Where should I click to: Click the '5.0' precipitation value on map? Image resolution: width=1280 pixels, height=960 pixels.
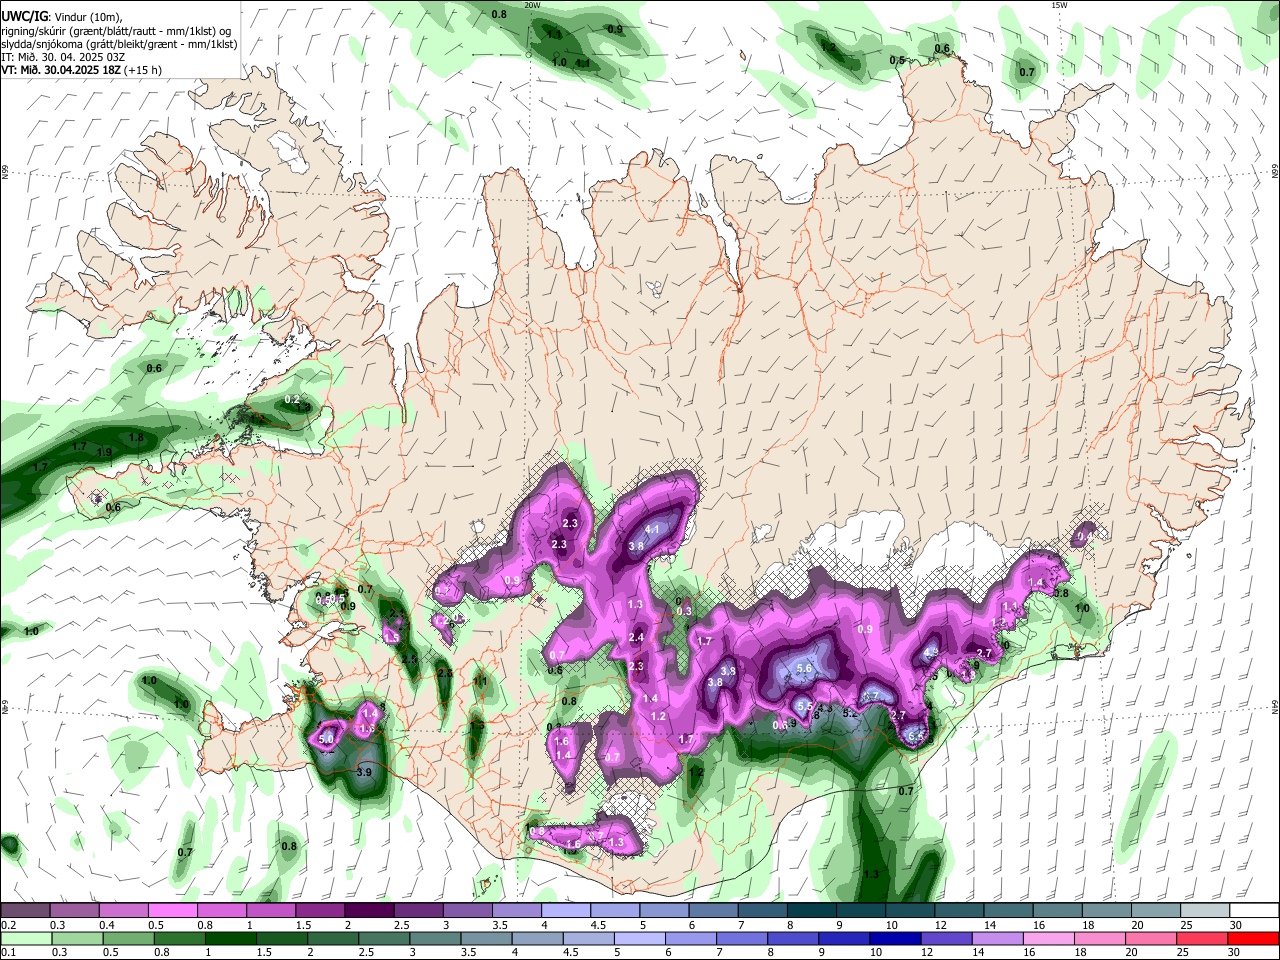tap(326, 739)
